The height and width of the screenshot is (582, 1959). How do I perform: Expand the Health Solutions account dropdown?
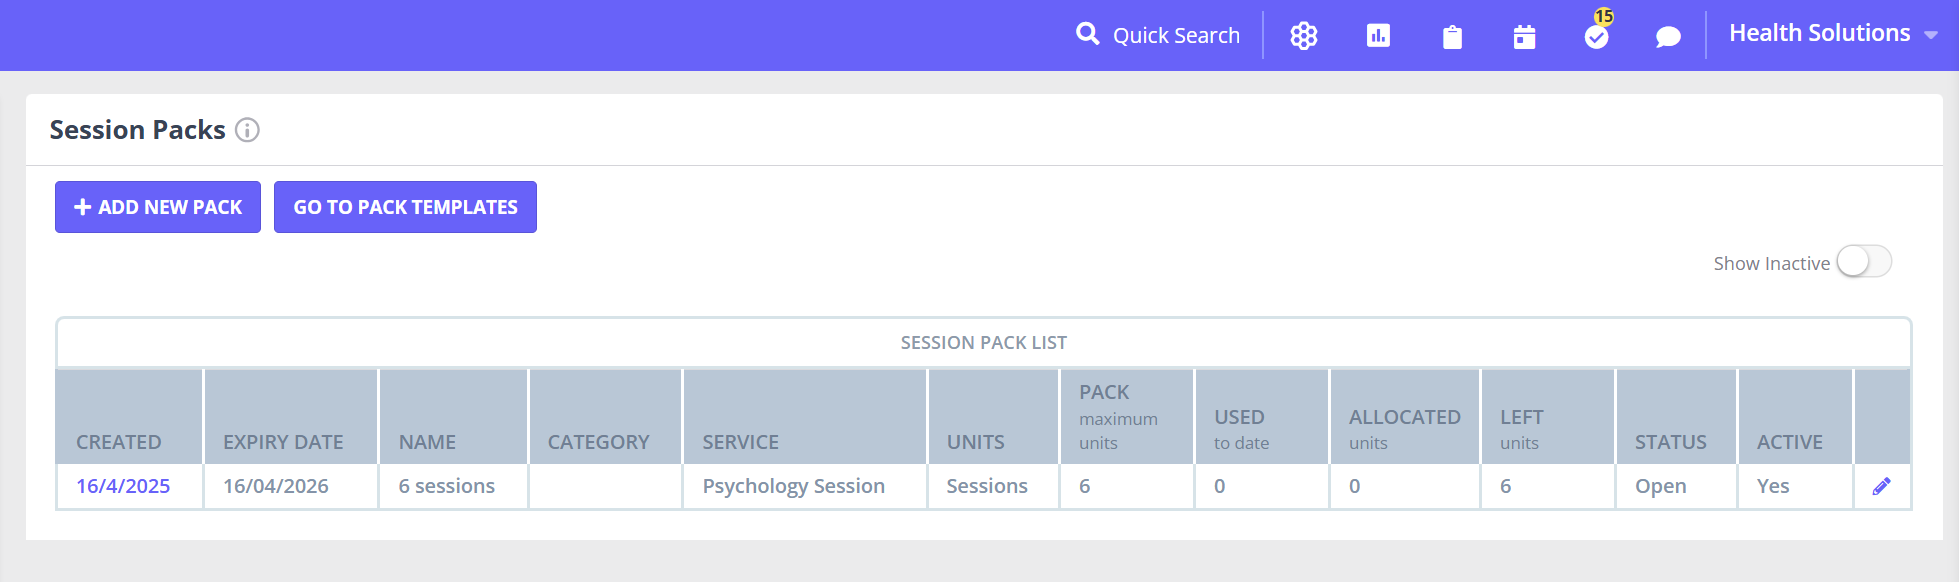coord(1833,33)
